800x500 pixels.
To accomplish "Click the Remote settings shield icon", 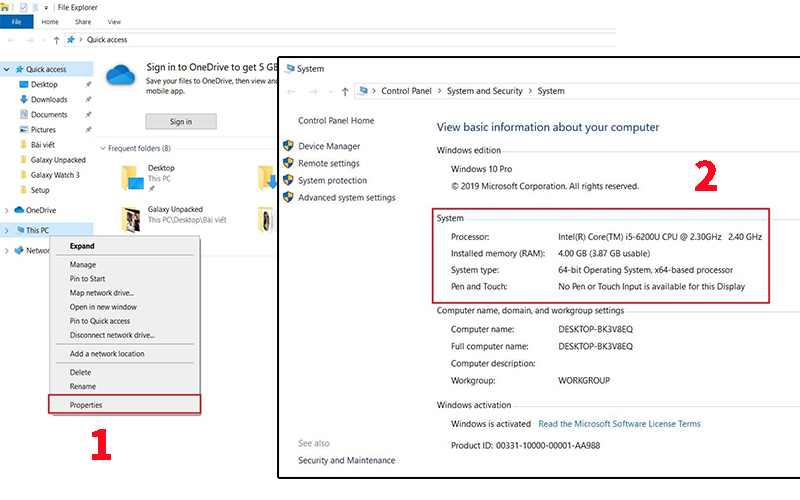I will [x=288, y=163].
